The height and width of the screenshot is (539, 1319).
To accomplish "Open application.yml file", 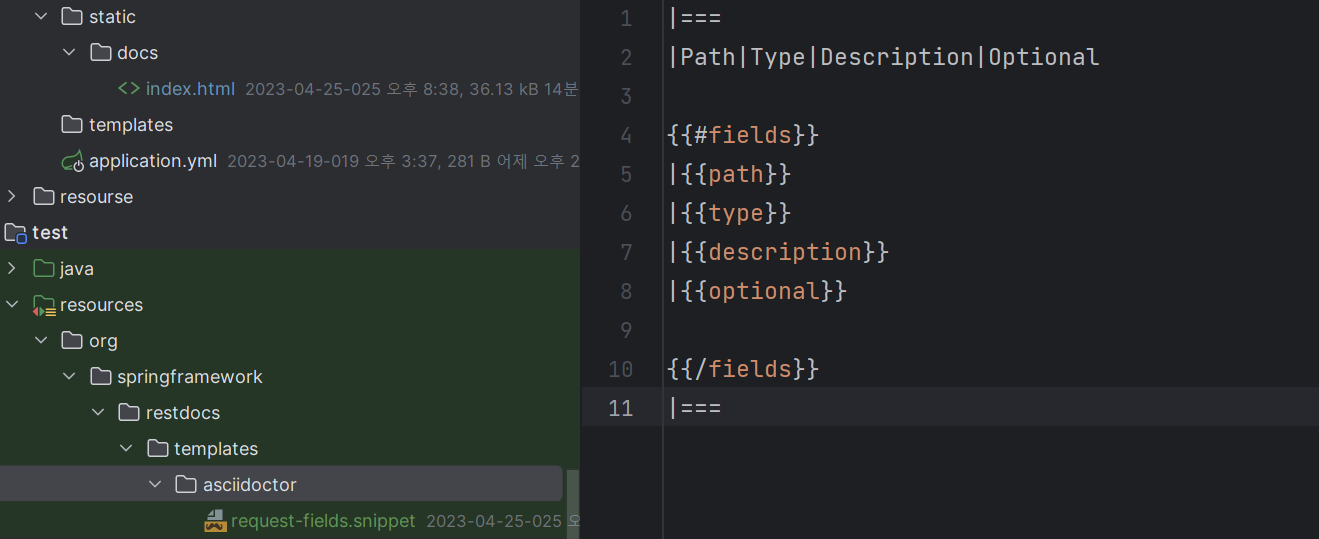I will coord(153,160).
